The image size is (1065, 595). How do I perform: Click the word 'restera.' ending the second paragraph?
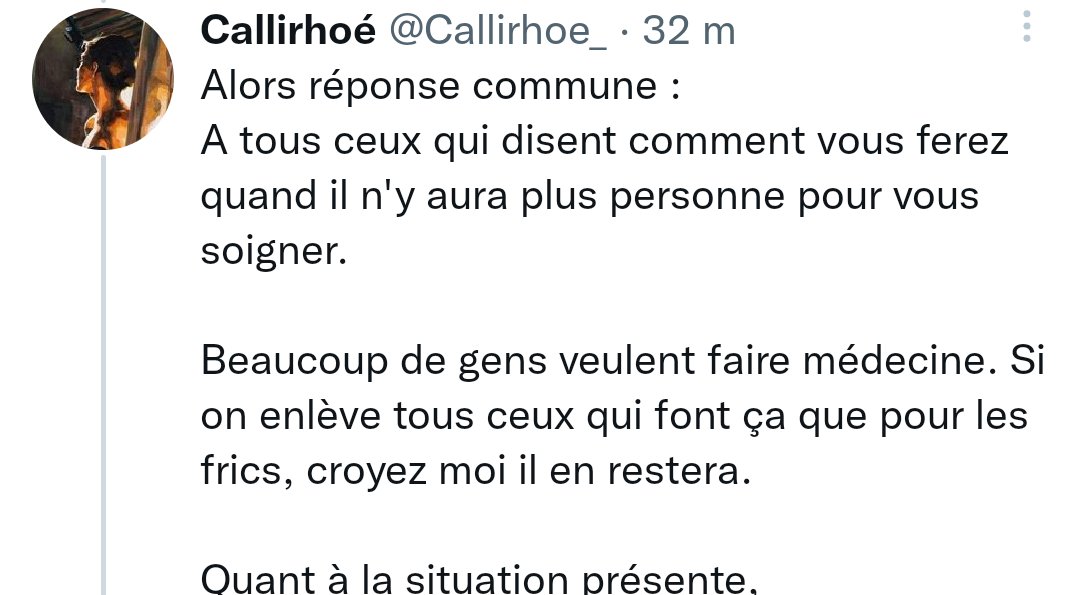[679, 472]
